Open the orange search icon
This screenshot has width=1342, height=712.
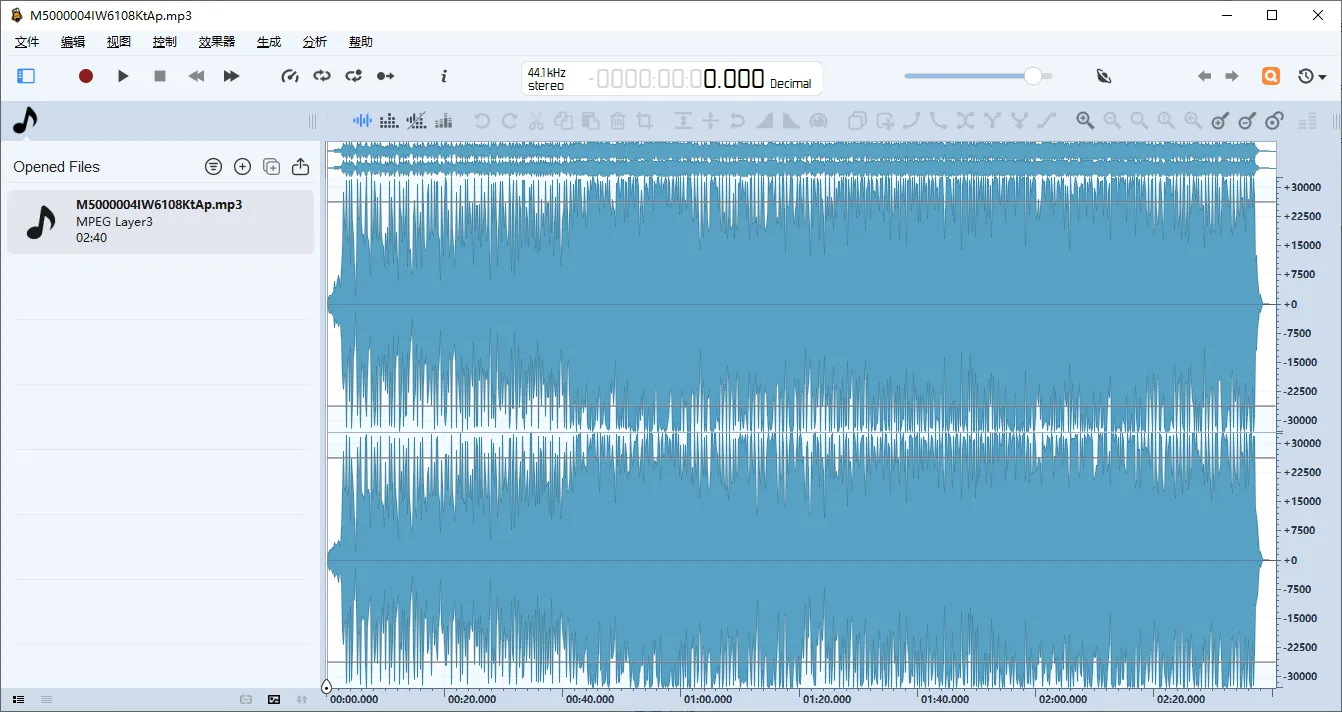[1270, 76]
